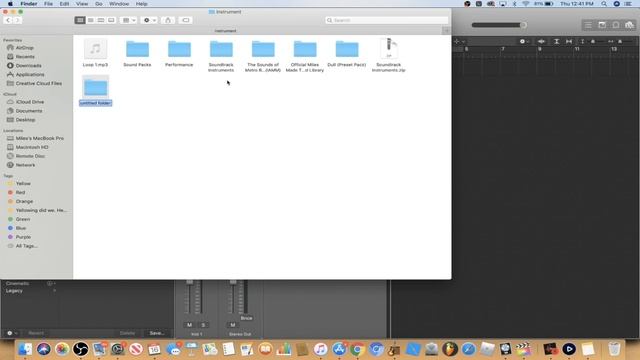Open Network in the Finder sidebar

25,165
